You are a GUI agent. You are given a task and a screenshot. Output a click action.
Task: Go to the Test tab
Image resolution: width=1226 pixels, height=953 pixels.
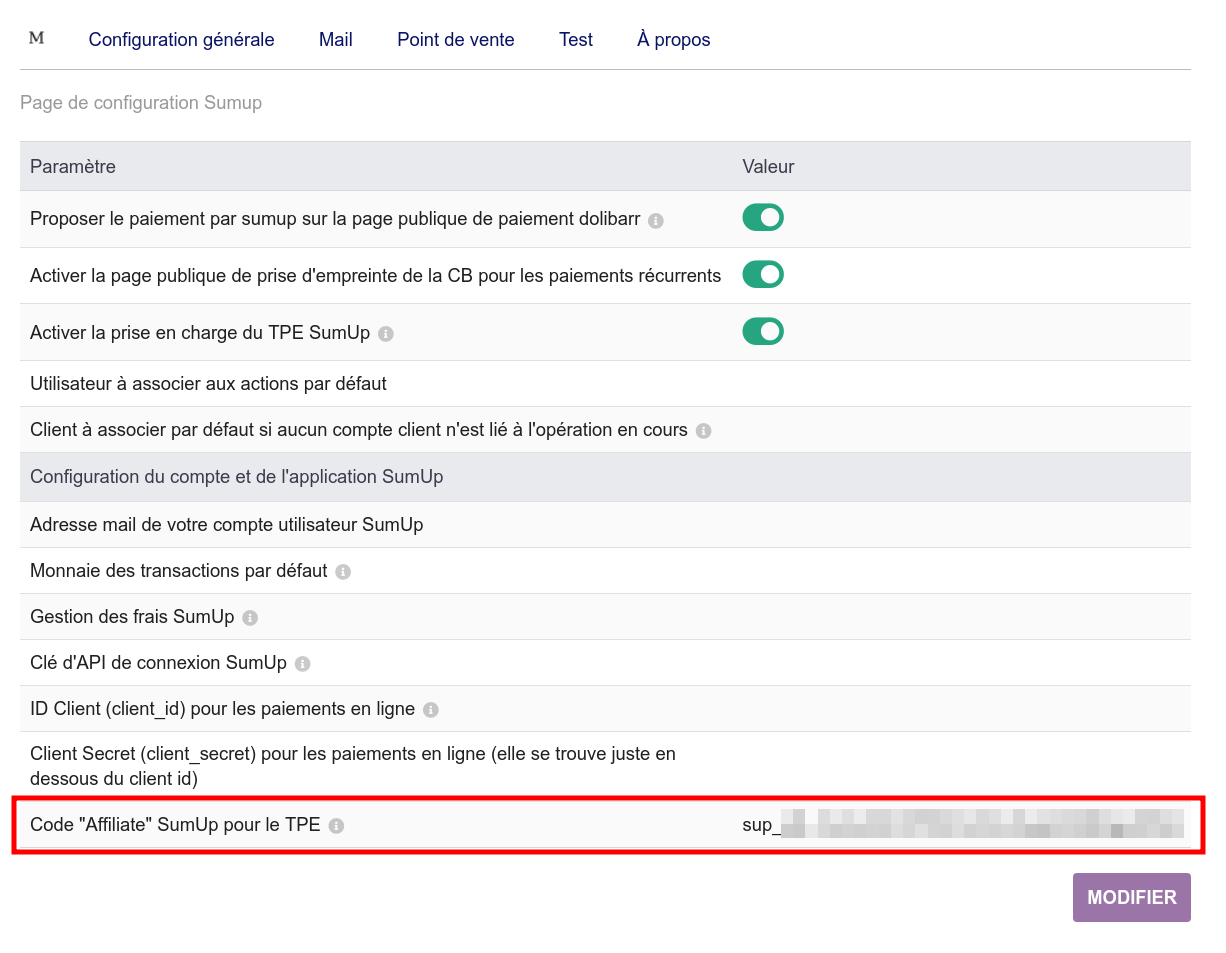coord(576,40)
